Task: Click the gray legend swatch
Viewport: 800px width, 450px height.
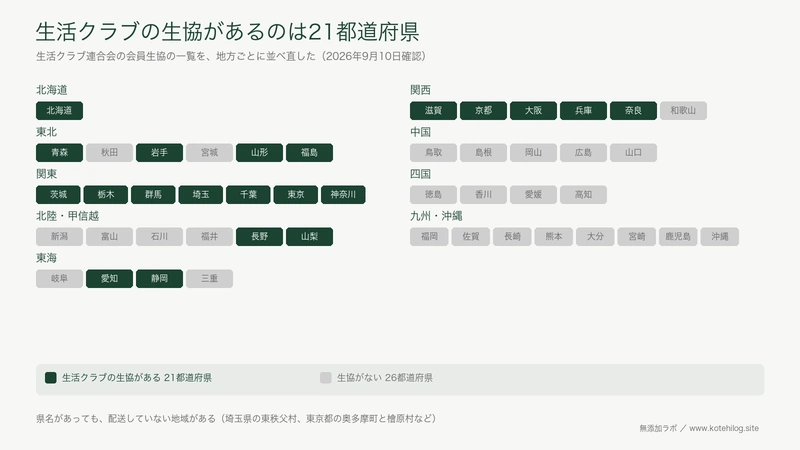Action: tap(326, 378)
